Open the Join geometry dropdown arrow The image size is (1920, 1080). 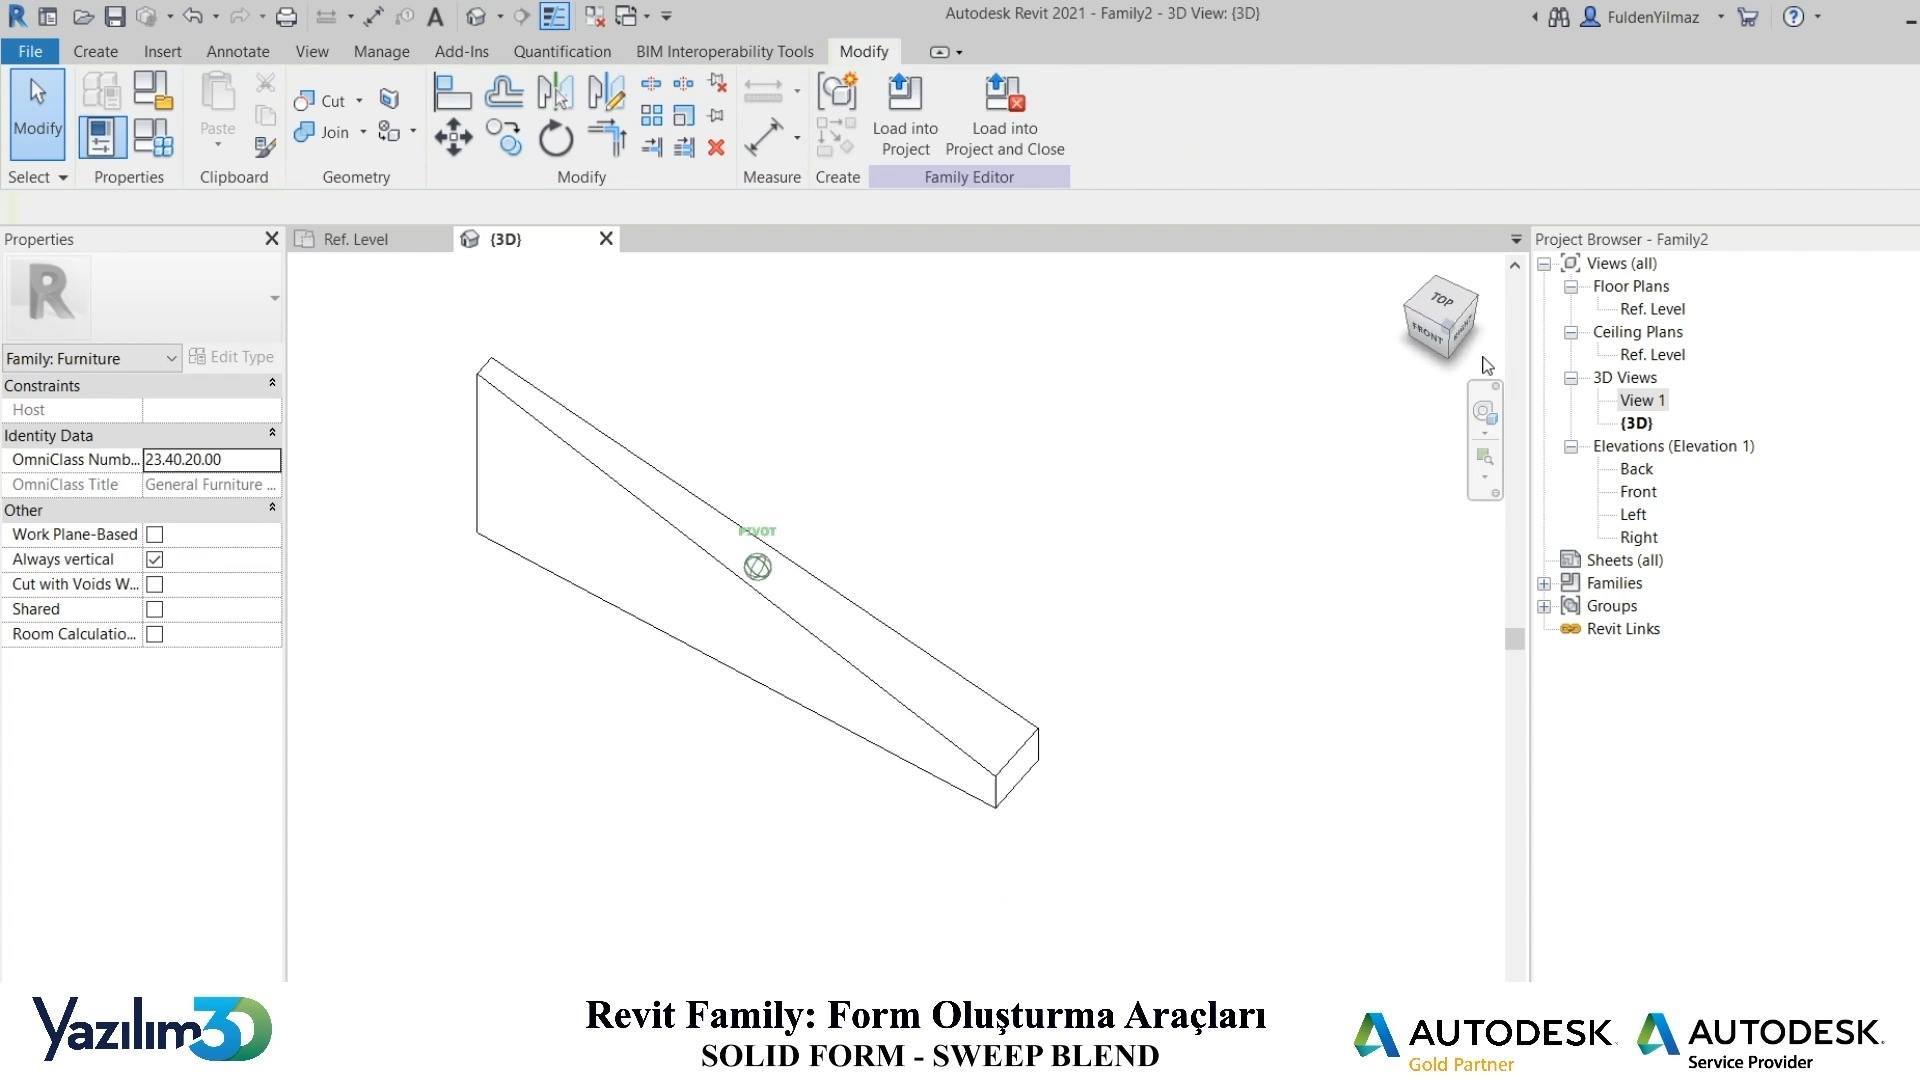tap(363, 132)
